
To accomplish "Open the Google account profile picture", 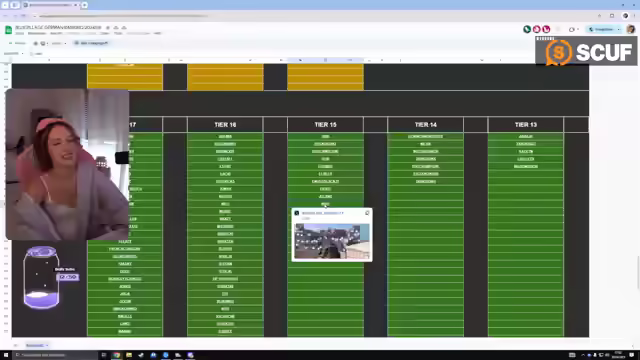I will tap(631, 29).
